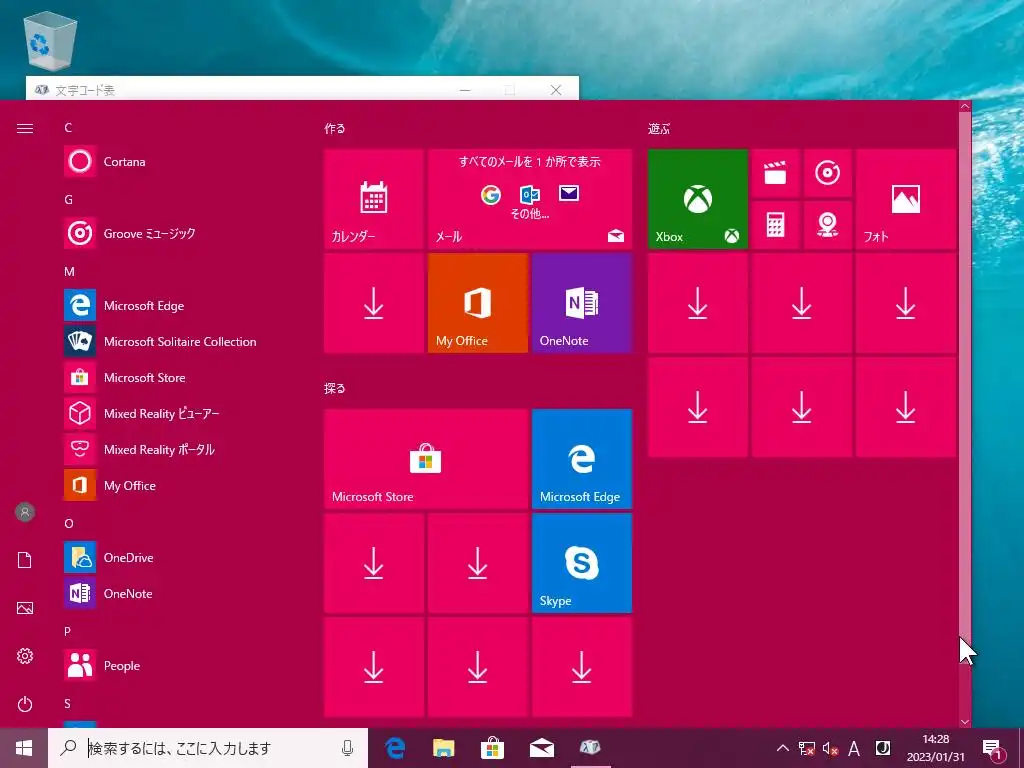Click download tile below the フォト tile
The image size is (1024, 768).
[x=906, y=303]
